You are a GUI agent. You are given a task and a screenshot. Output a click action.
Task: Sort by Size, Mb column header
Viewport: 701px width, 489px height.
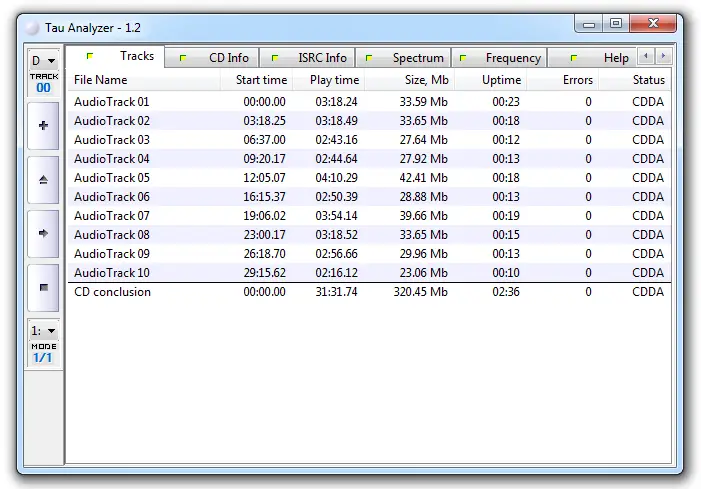pos(409,80)
